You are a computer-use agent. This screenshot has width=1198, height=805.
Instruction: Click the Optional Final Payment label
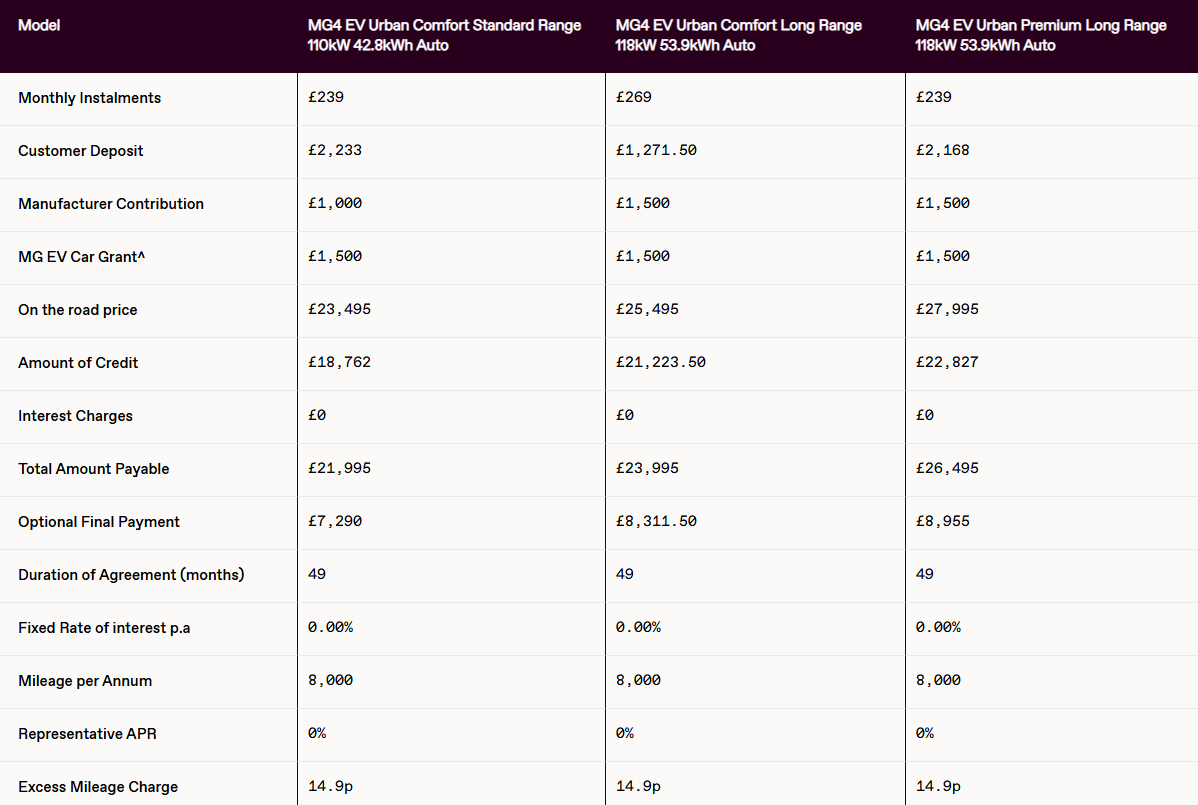(99, 522)
